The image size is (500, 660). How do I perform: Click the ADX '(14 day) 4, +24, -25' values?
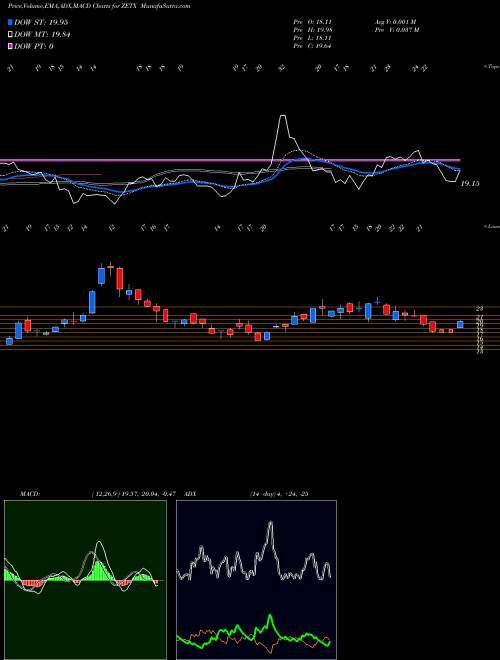point(279,493)
